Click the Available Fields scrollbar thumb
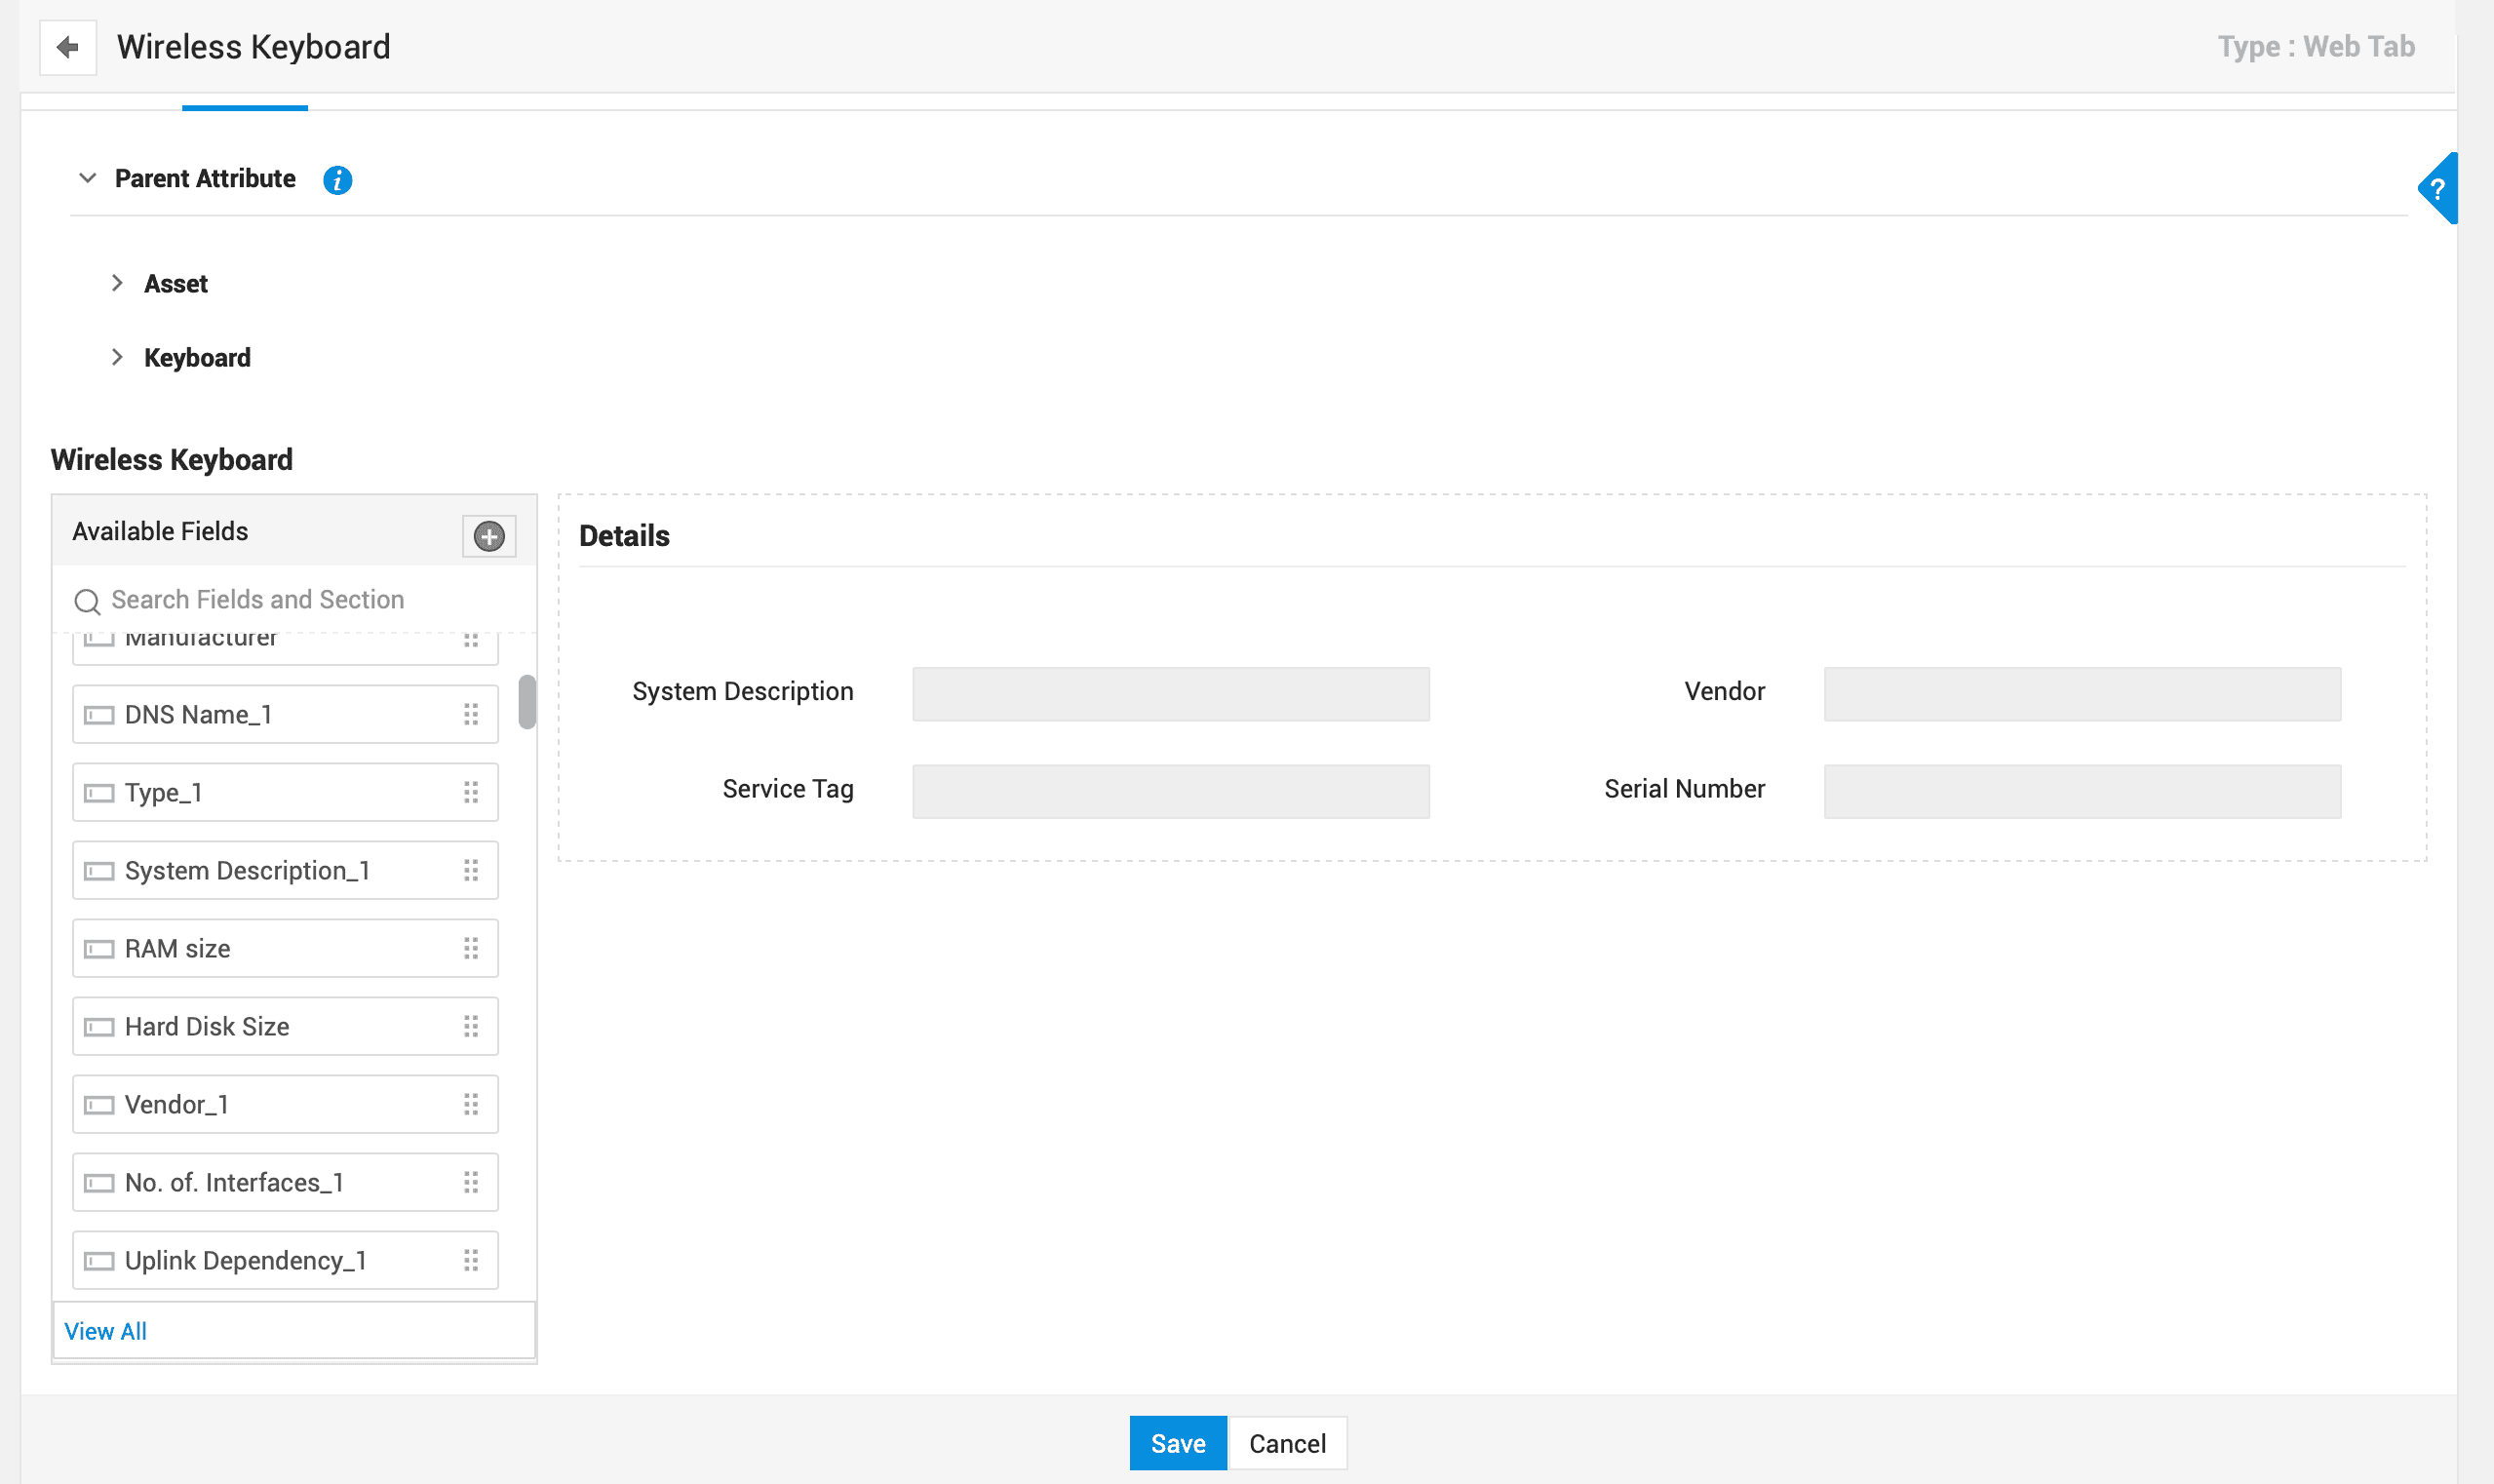 point(527,702)
